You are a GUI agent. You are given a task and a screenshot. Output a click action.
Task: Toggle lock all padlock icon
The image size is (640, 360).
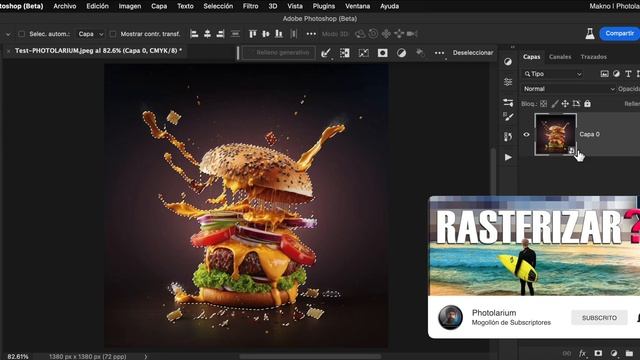tap(587, 104)
